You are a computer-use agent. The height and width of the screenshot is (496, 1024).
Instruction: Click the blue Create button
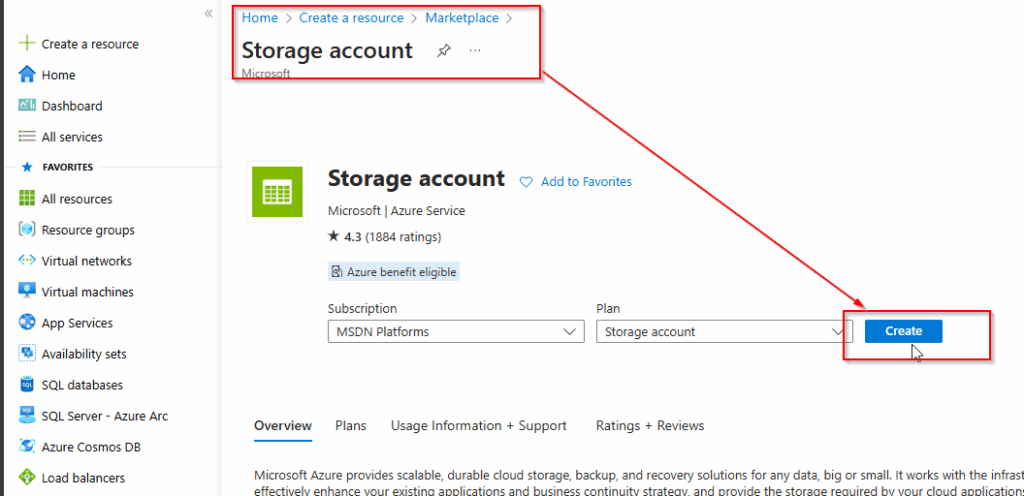pos(903,331)
